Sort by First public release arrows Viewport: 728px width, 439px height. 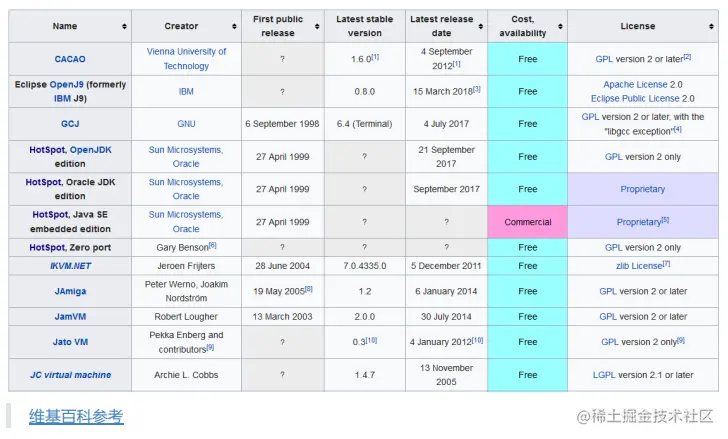click(317, 26)
